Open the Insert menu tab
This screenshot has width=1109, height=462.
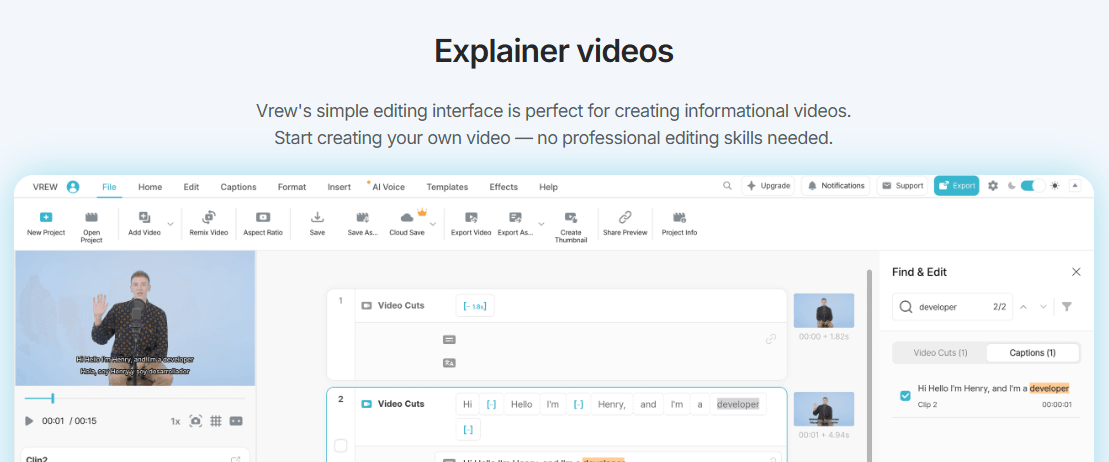pyautogui.click(x=339, y=187)
